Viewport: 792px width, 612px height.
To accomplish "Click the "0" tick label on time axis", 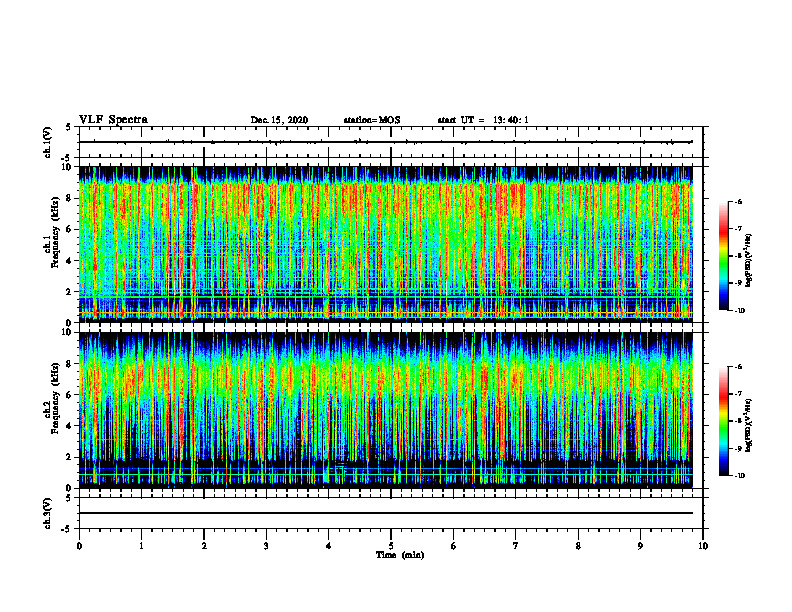I will (x=79, y=546).
